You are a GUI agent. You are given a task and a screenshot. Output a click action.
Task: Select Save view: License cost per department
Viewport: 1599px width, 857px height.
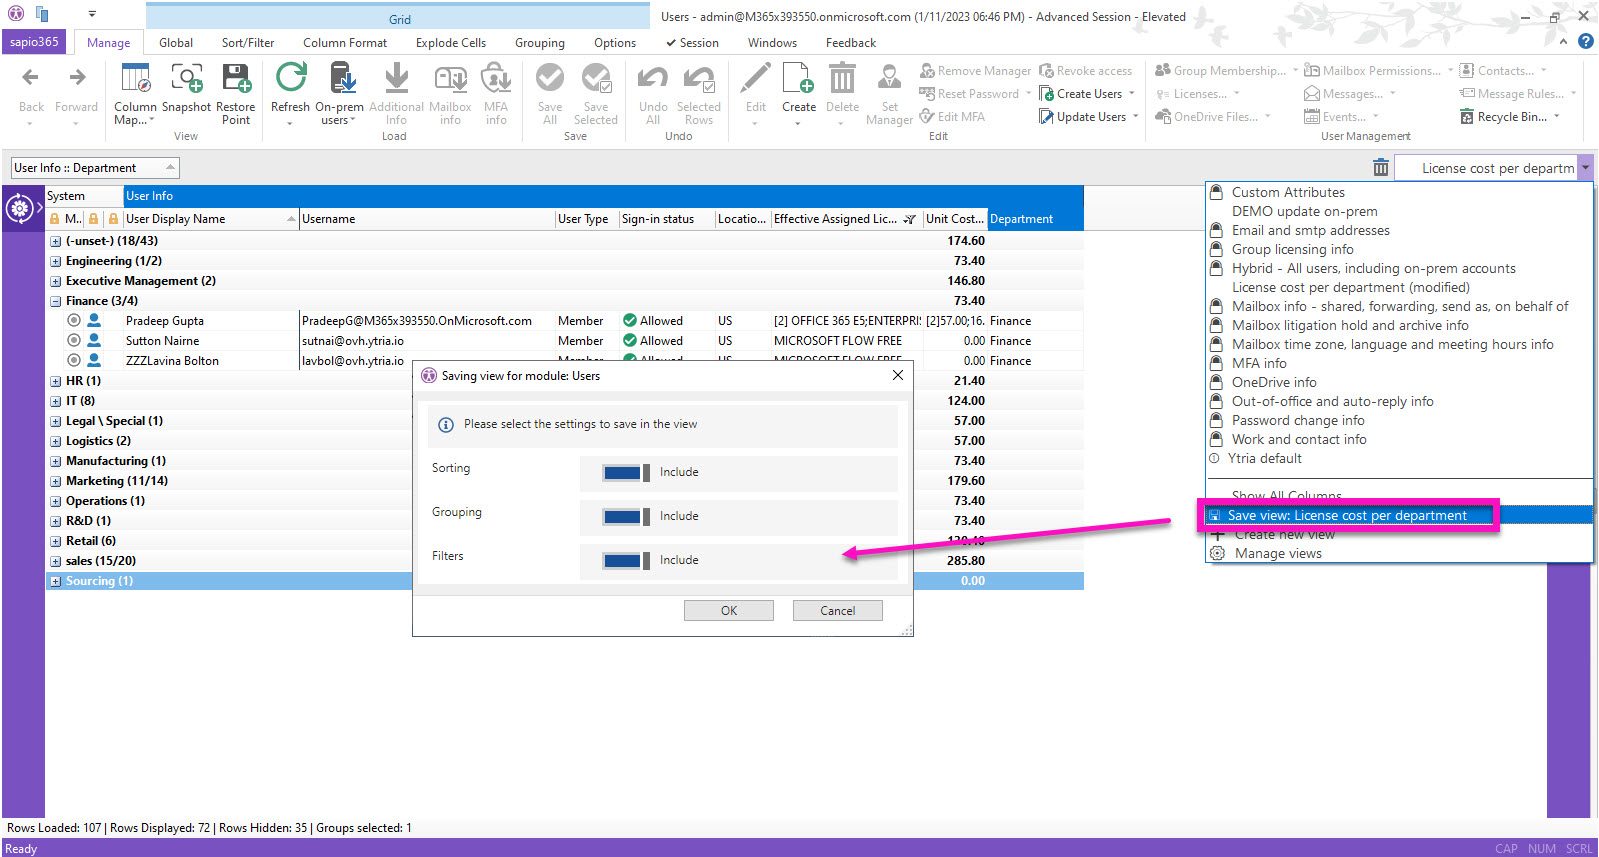[1399, 516]
